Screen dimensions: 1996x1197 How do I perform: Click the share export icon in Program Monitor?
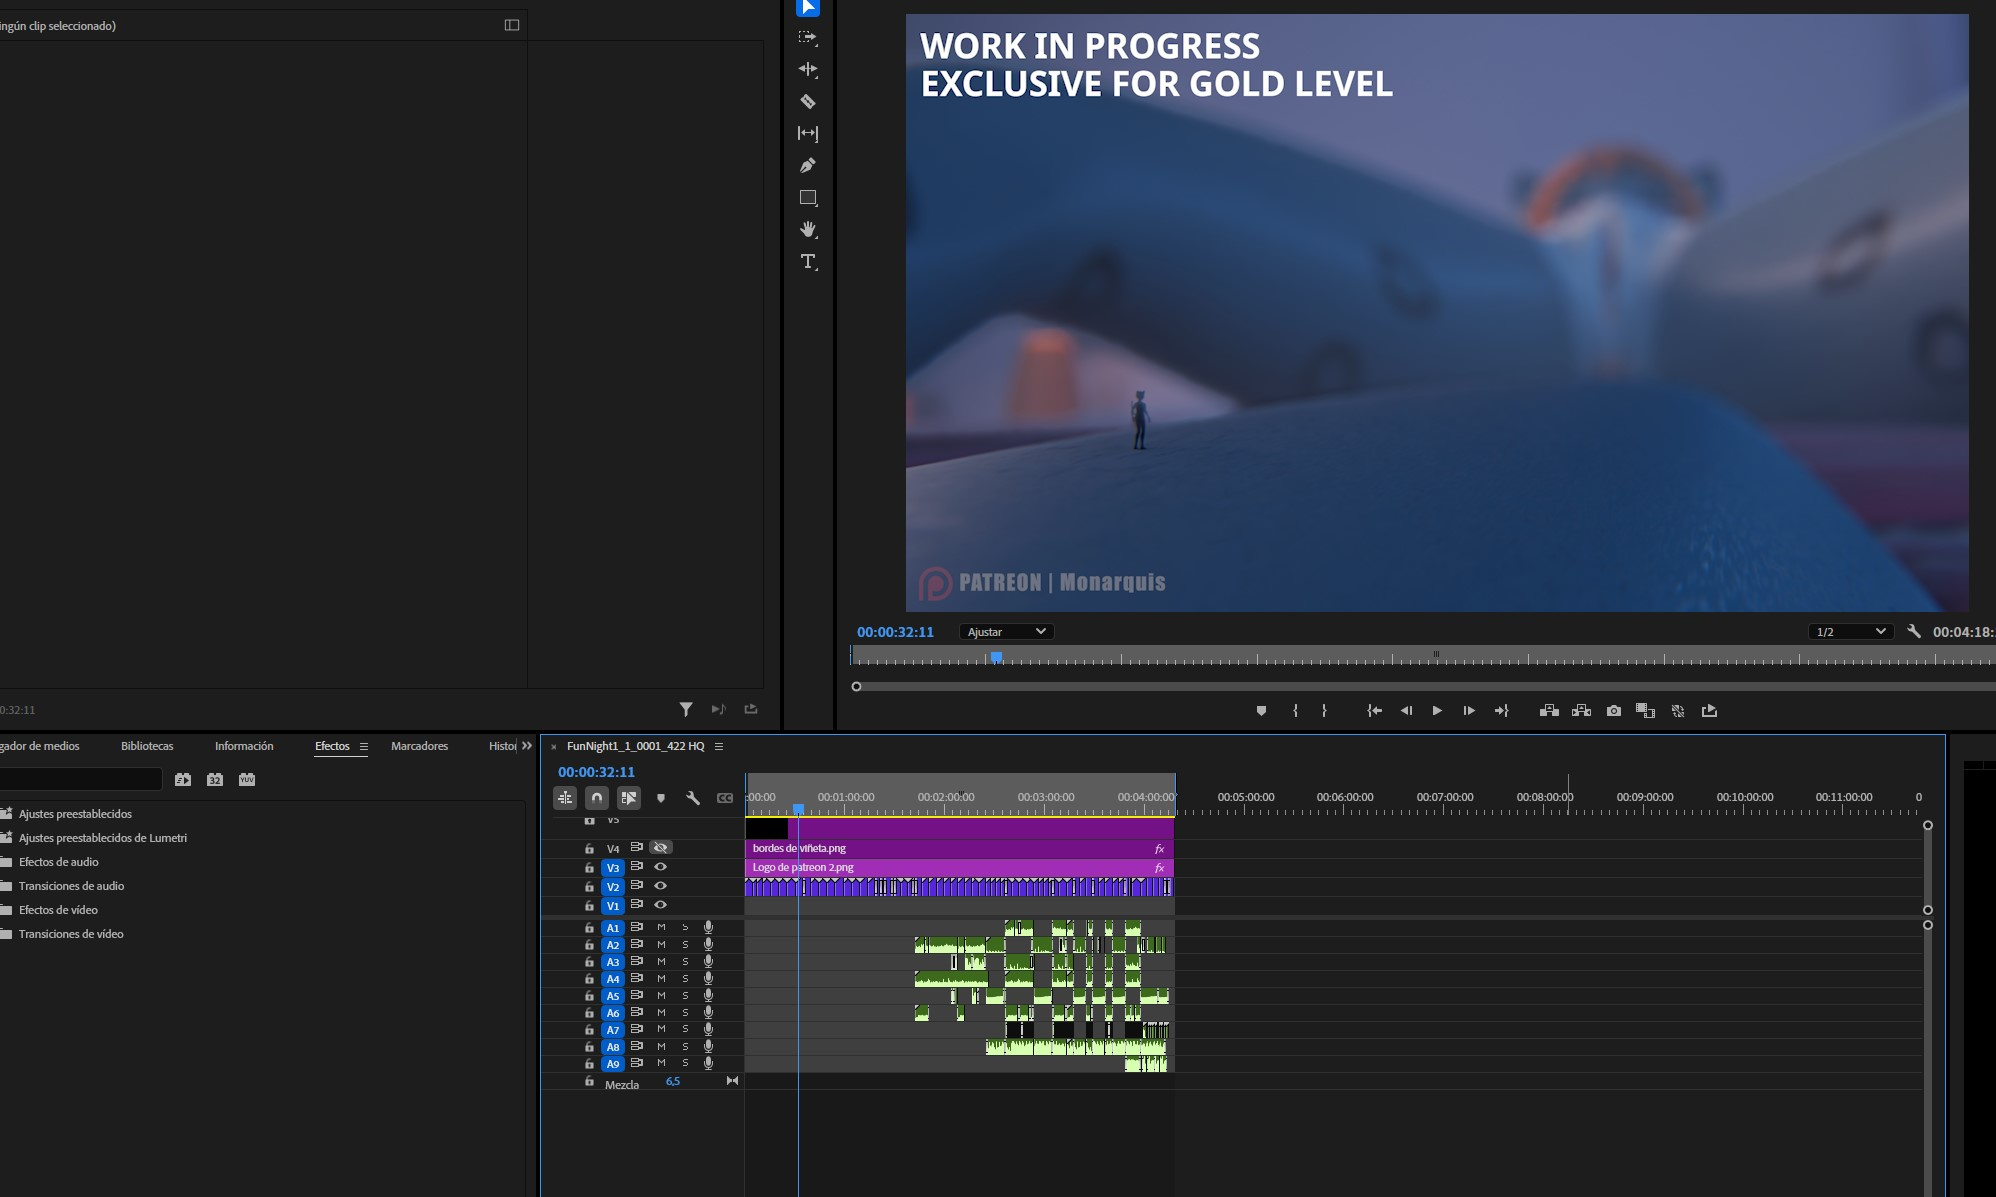pos(1709,711)
